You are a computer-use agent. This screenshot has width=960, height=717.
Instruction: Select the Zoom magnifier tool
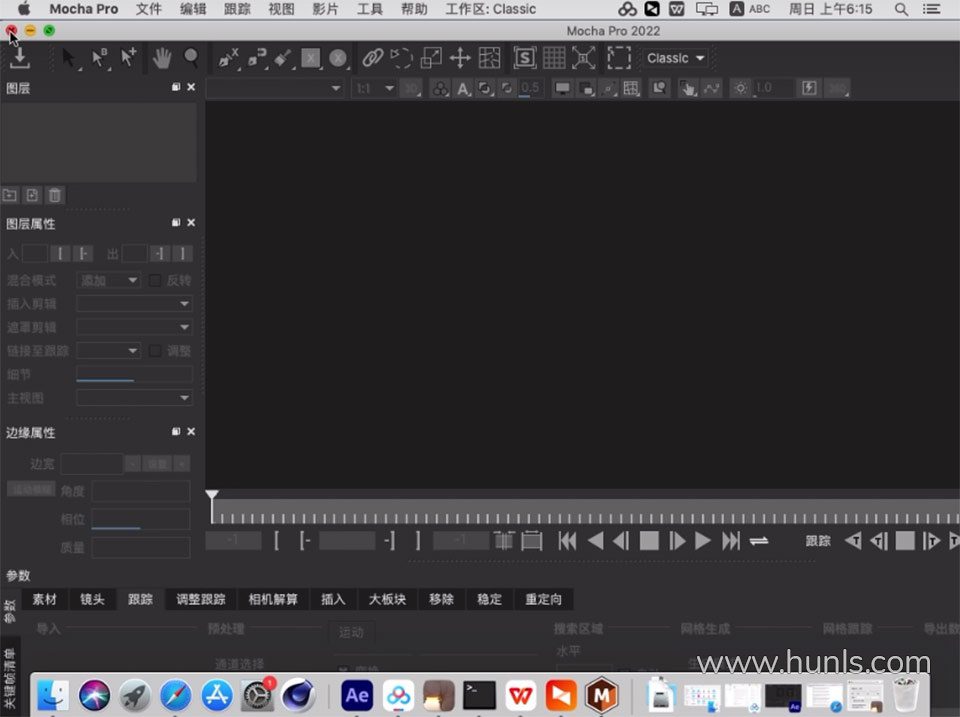[191, 58]
